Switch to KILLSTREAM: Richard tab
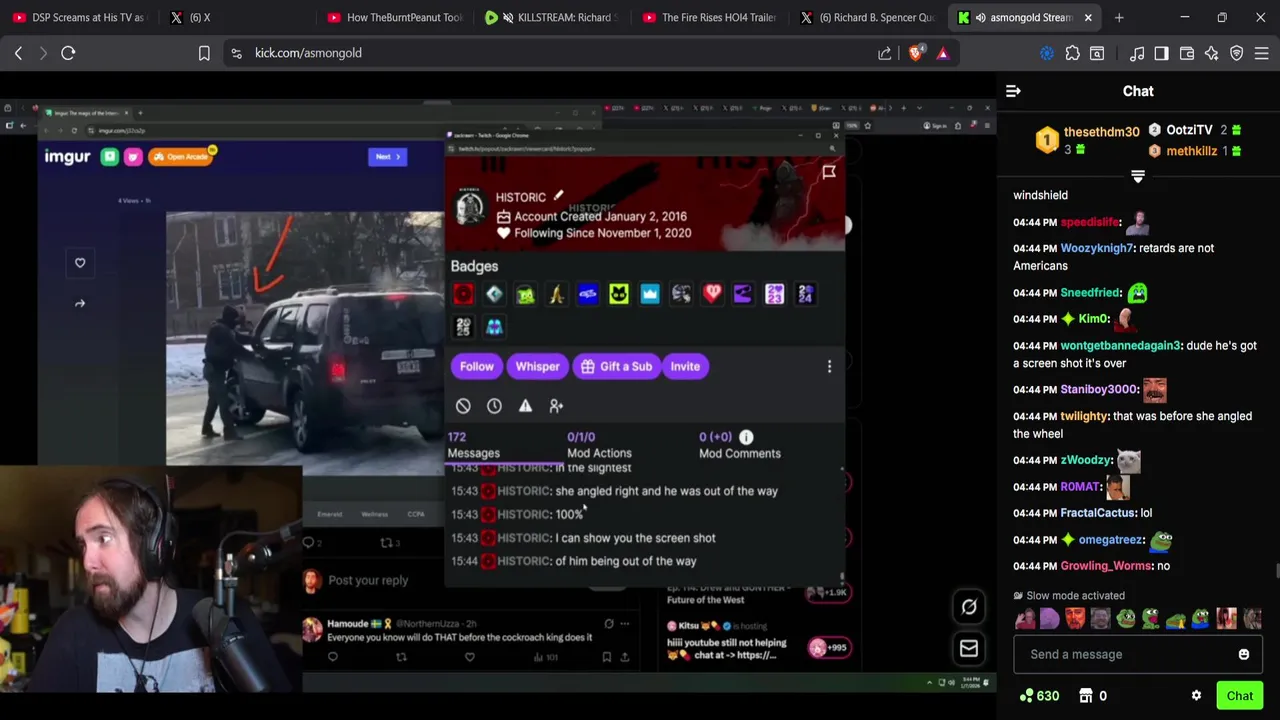 click(553, 17)
